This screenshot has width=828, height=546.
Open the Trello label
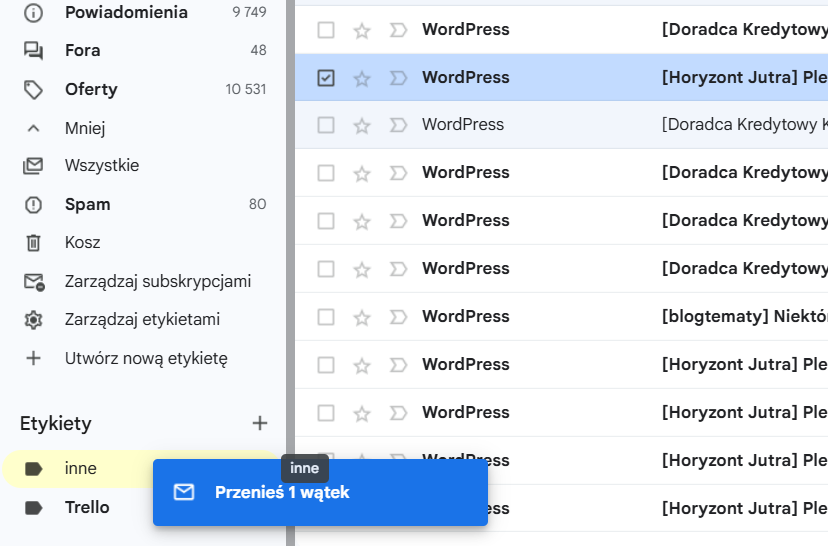(x=87, y=507)
